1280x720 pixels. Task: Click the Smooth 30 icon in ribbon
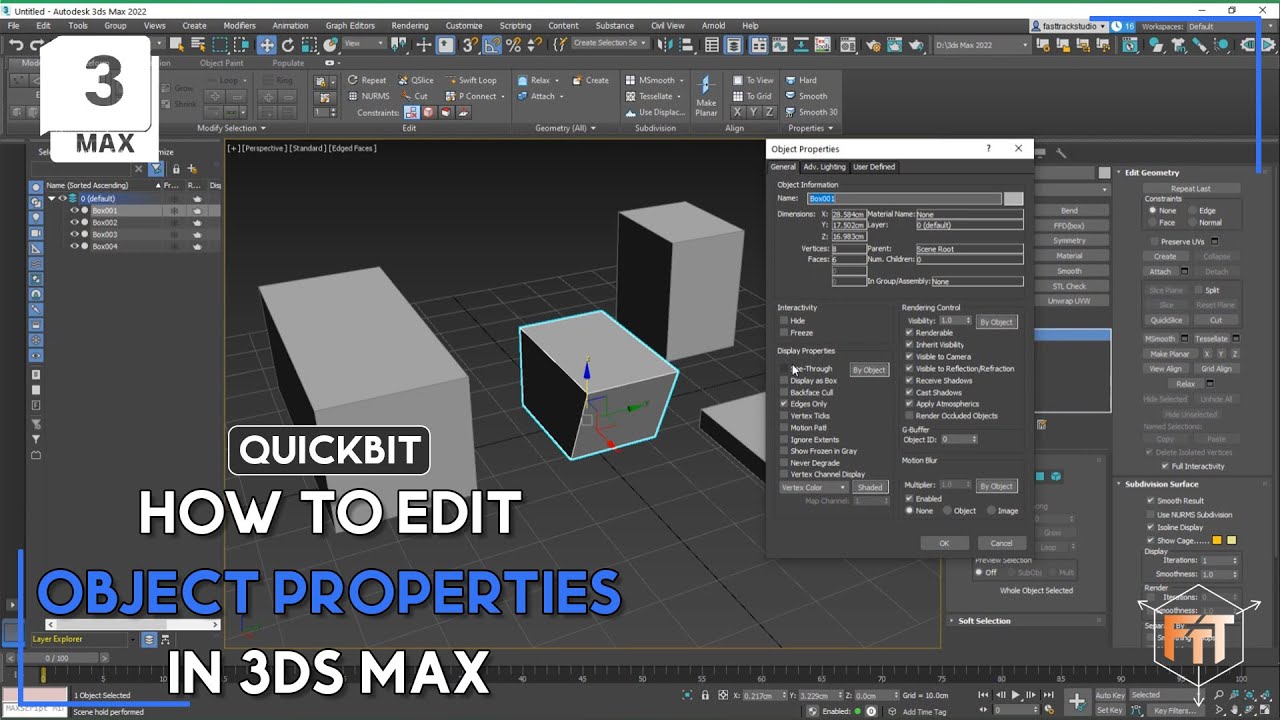(x=811, y=112)
